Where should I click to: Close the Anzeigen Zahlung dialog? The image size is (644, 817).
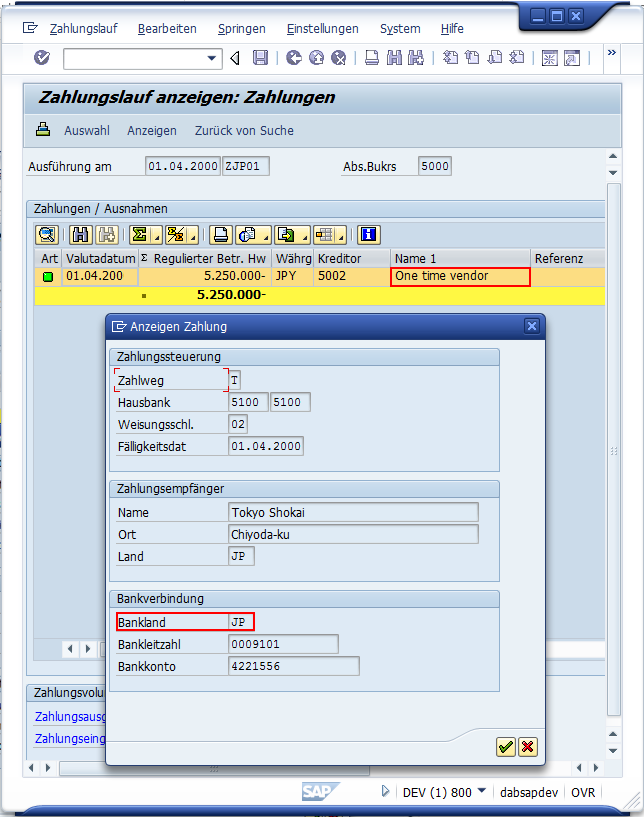tap(531, 326)
